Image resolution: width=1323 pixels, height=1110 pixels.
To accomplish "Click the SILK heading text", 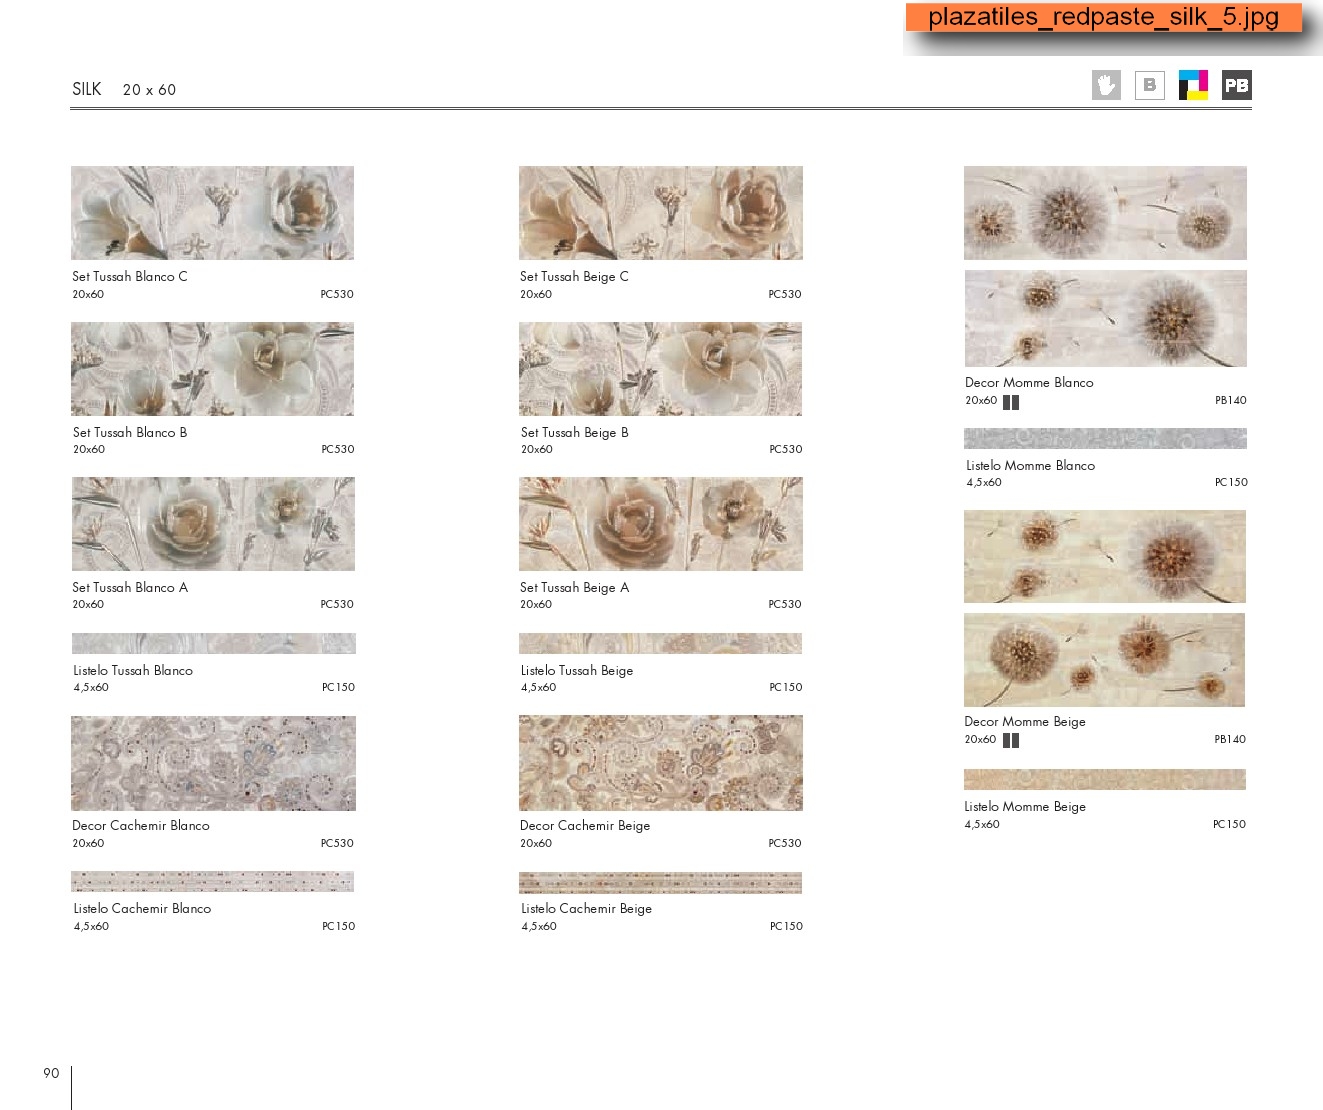I will pyautogui.click(x=87, y=89).
